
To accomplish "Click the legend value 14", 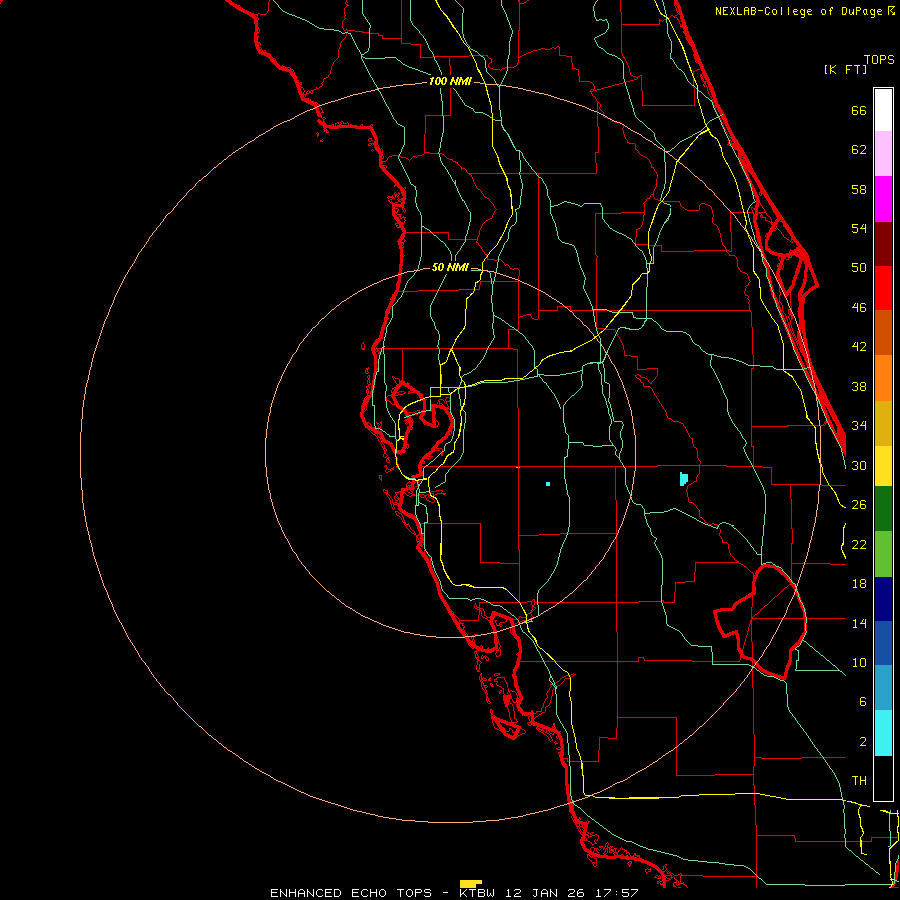I will (859, 623).
